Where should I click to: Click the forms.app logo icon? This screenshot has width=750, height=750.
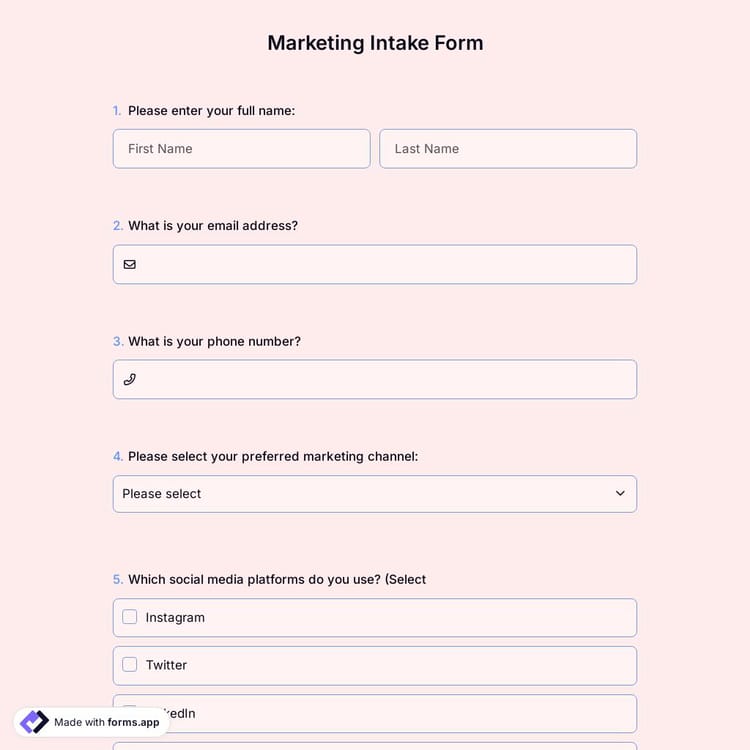pos(34,722)
